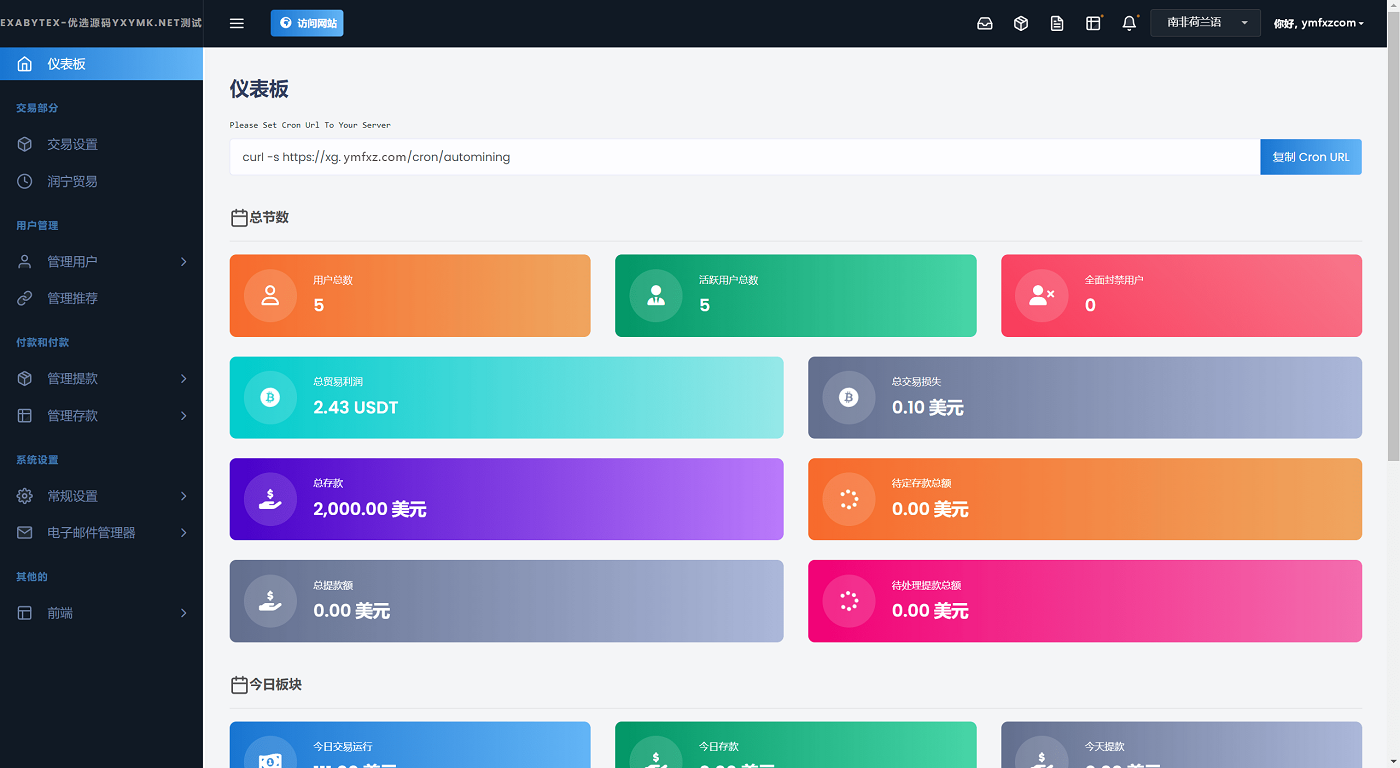Open the inbox tray icon in header
The width and height of the screenshot is (1400, 768).
(x=985, y=23)
